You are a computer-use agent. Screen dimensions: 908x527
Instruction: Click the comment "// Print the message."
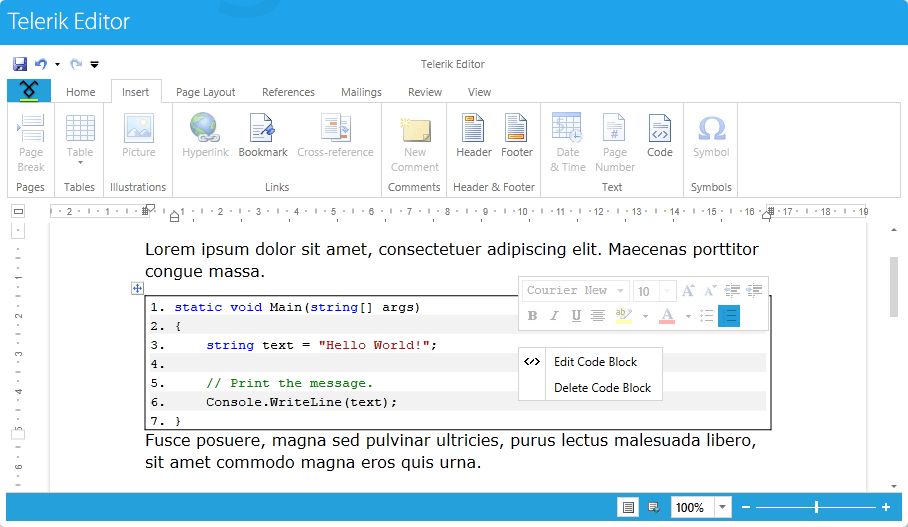click(290, 383)
